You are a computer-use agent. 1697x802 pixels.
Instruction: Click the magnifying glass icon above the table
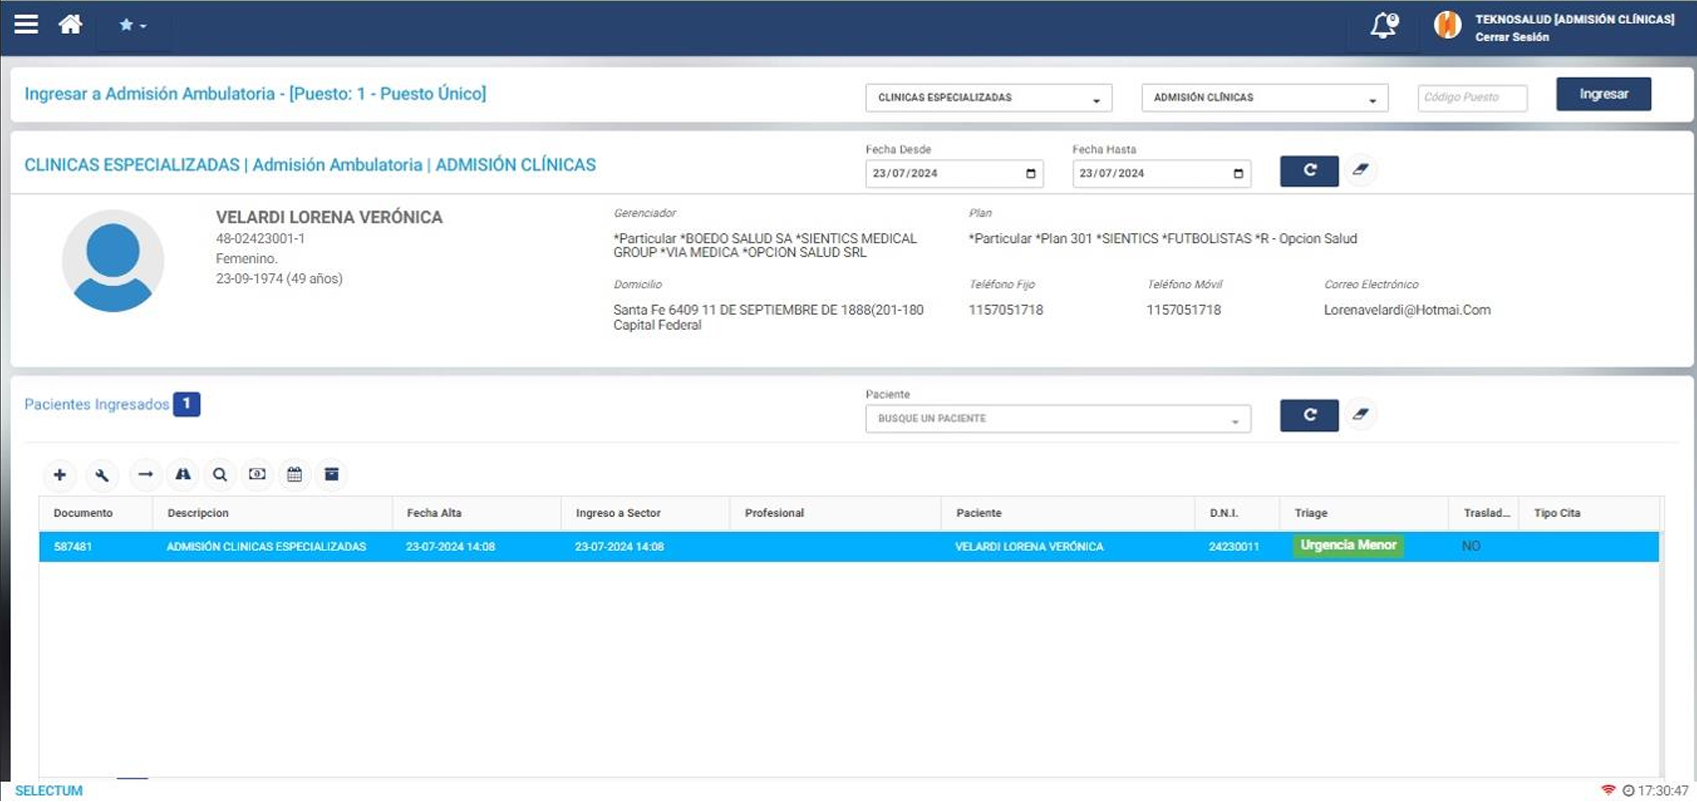tap(220, 475)
